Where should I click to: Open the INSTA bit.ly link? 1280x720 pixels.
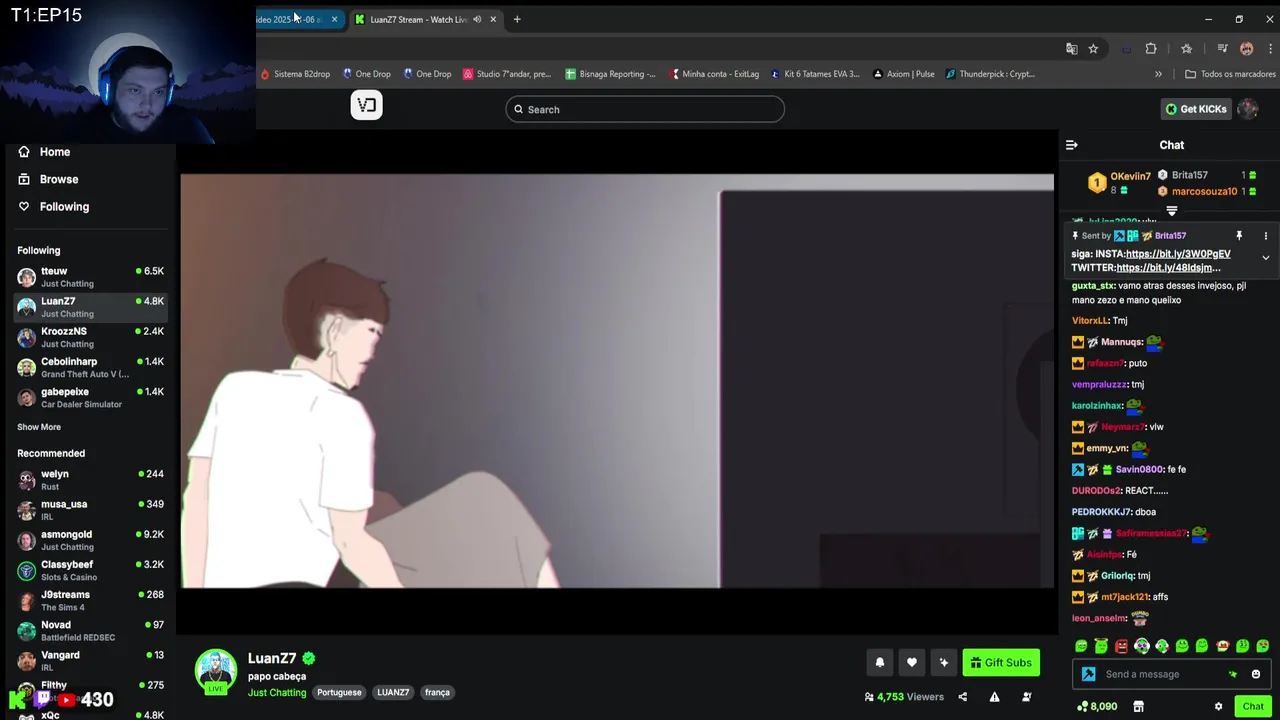pos(1178,254)
